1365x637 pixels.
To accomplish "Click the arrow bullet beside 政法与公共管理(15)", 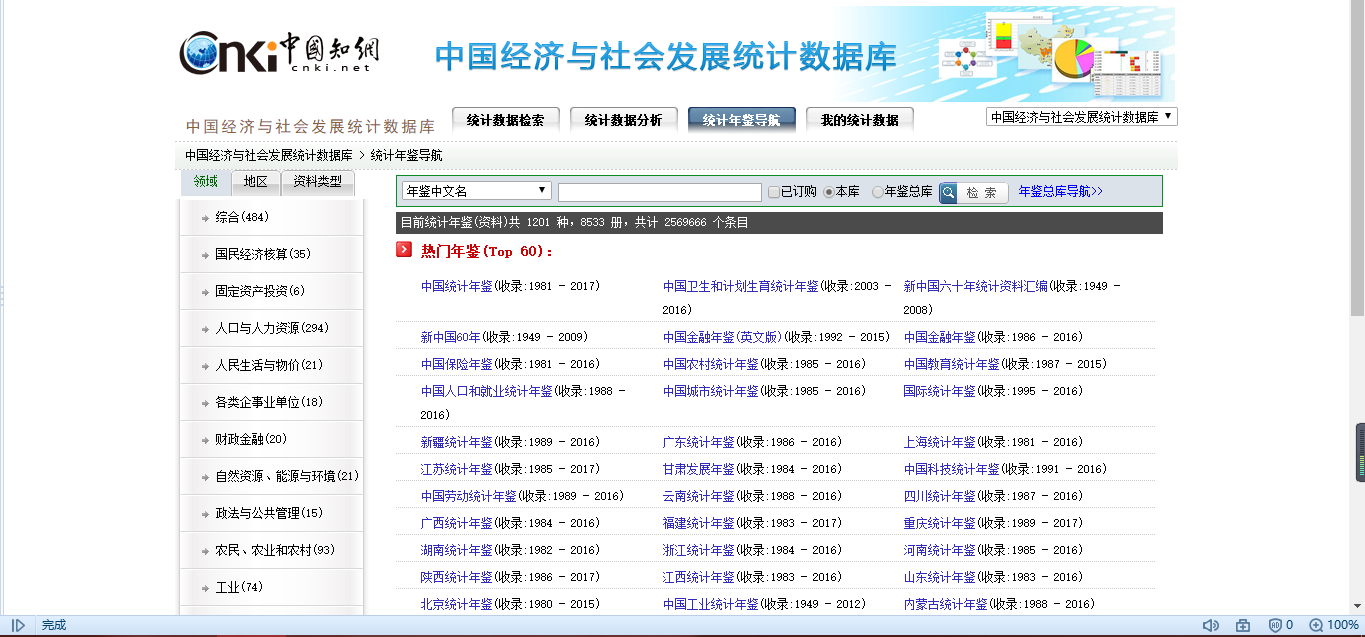I will pos(205,514).
